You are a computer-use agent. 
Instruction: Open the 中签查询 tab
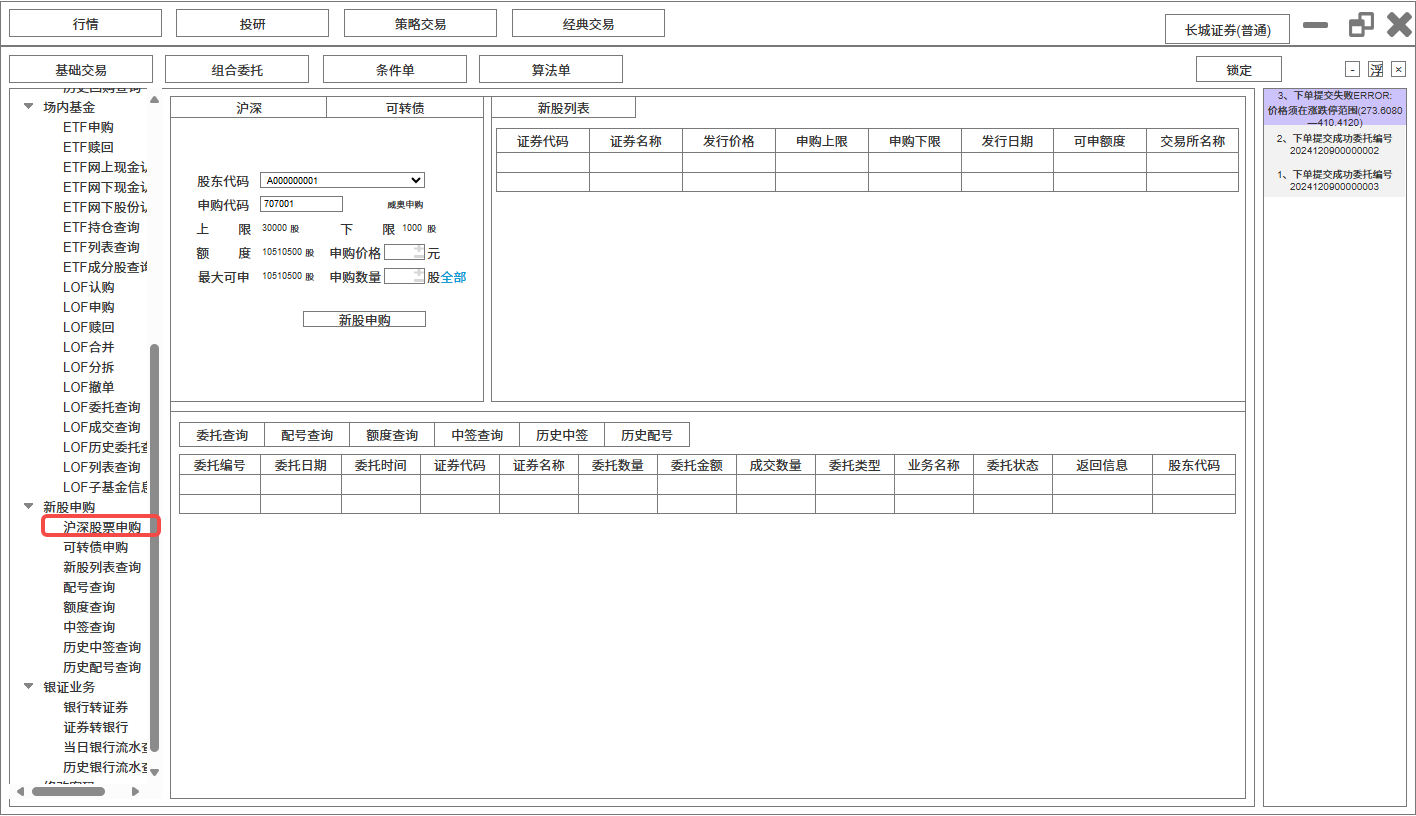(477, 435)
